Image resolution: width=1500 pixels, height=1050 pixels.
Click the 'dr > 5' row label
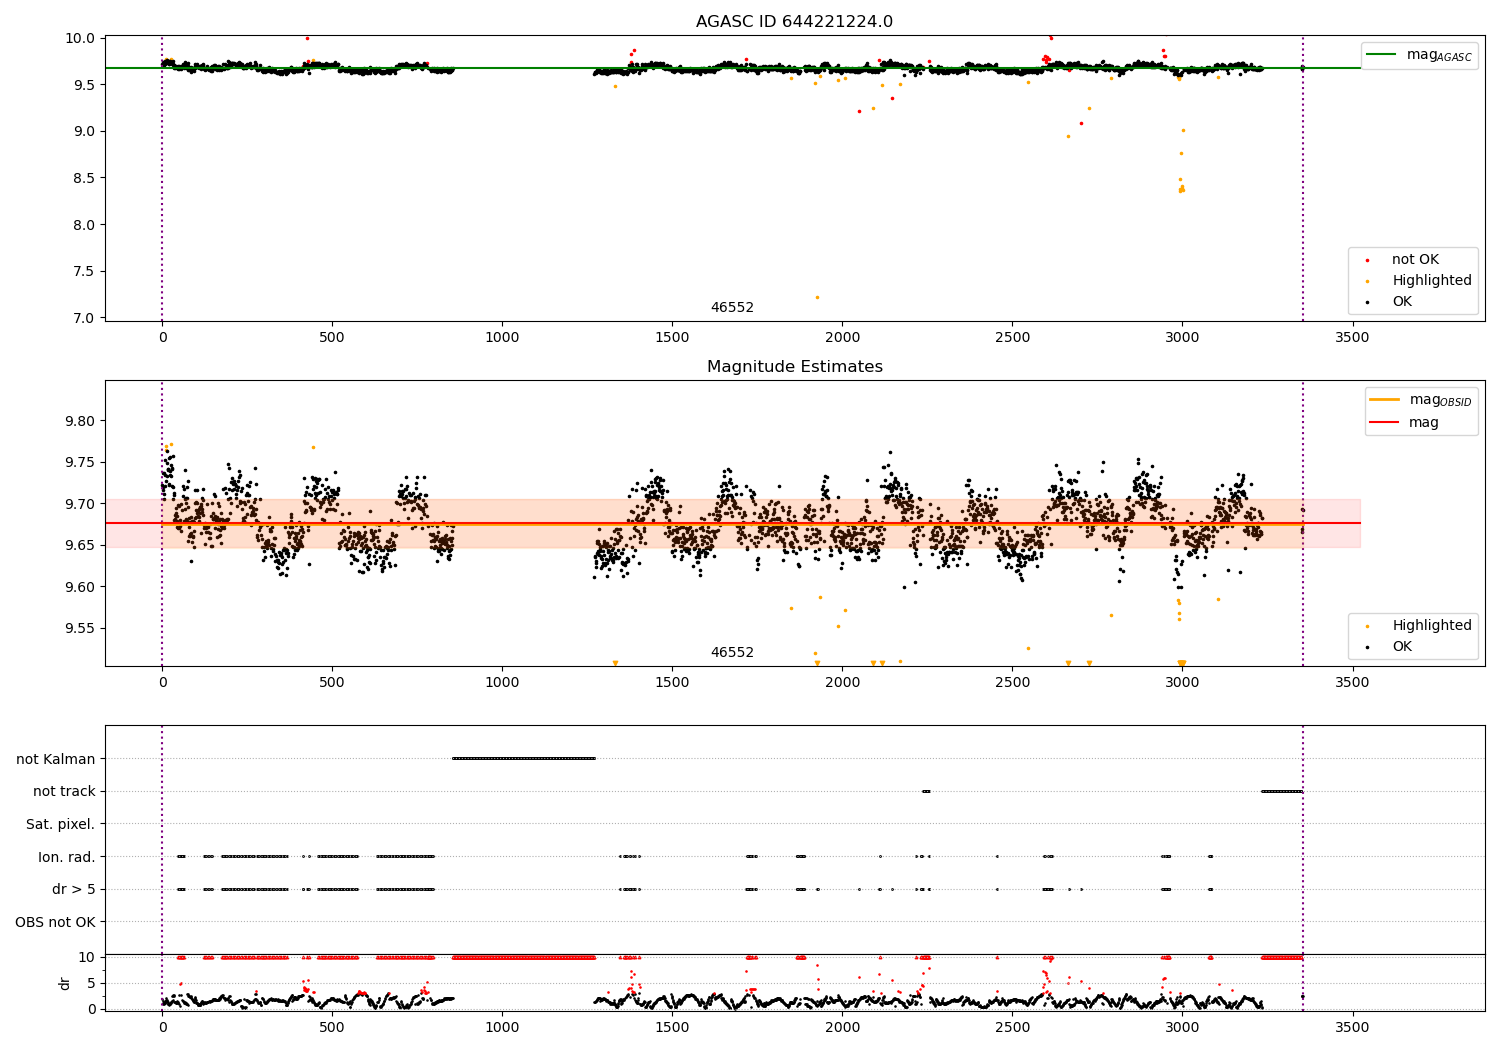(x=74, y=889)
